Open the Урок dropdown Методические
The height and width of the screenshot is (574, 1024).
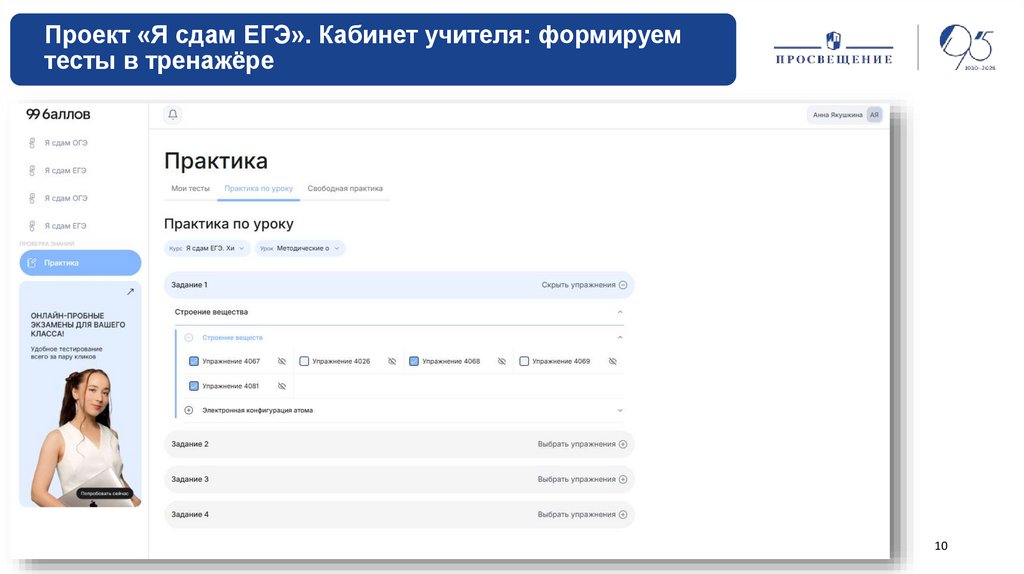point(300,248)
